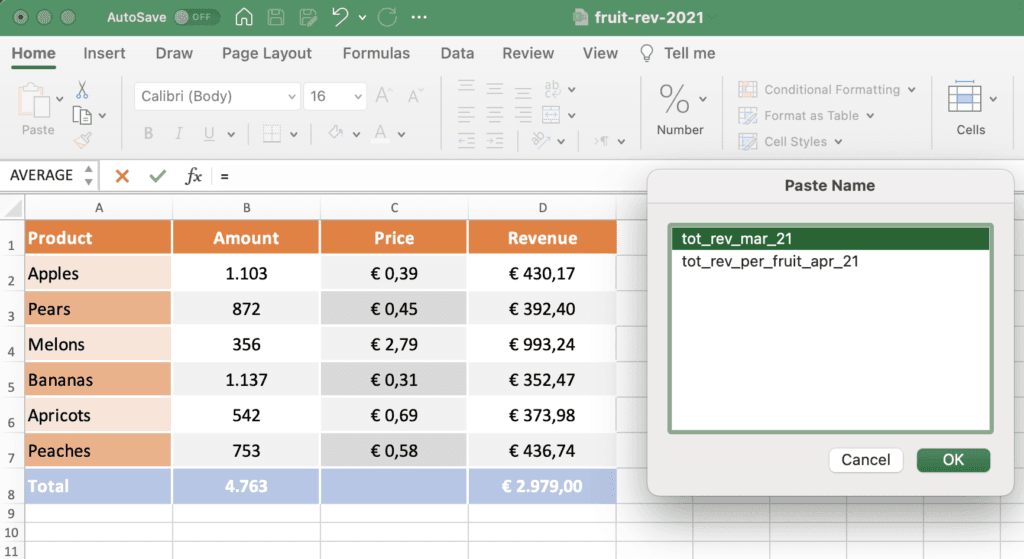1024x559 pixels.
Task: Toggle the AutoSave switch
Action: pyautogui.click(x=196, y=17)
